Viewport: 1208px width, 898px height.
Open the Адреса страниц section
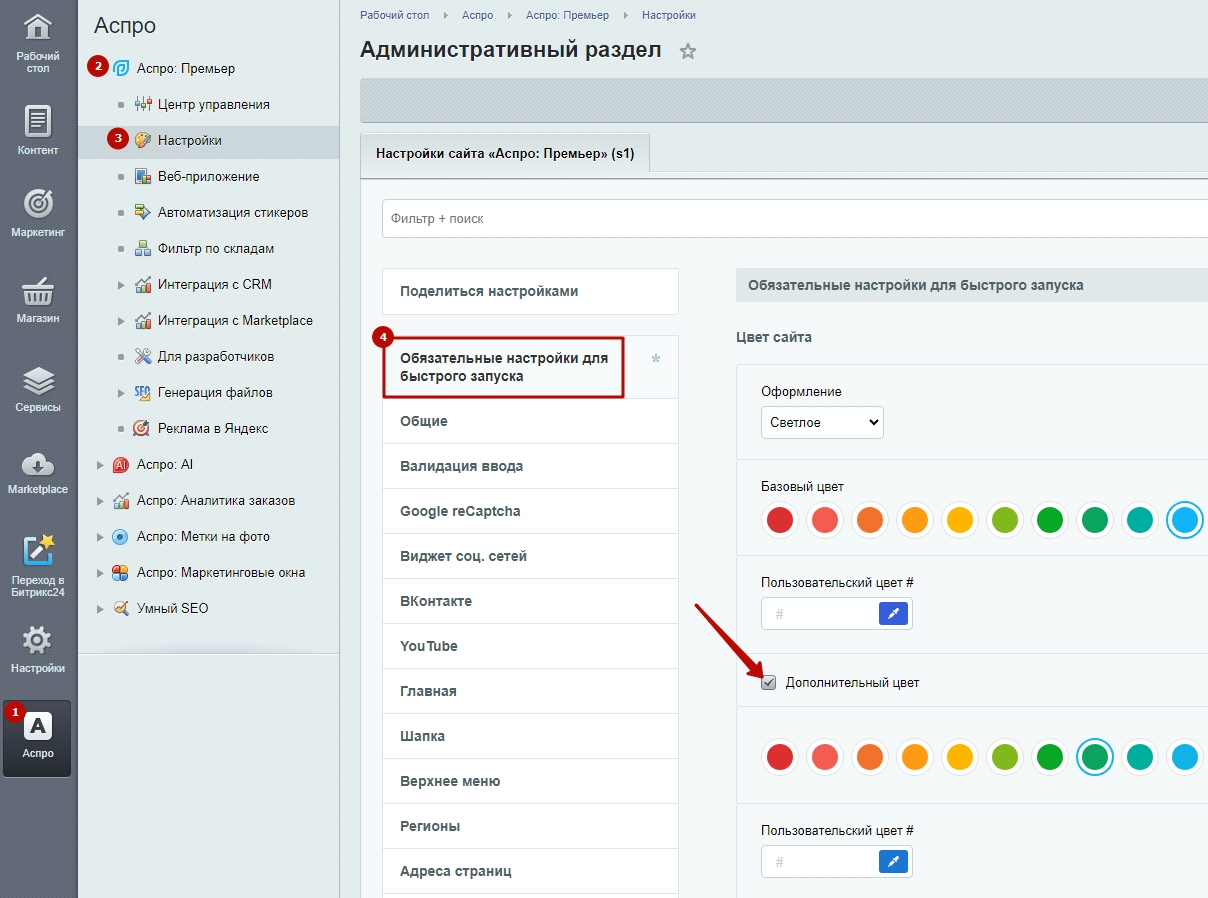530,871
